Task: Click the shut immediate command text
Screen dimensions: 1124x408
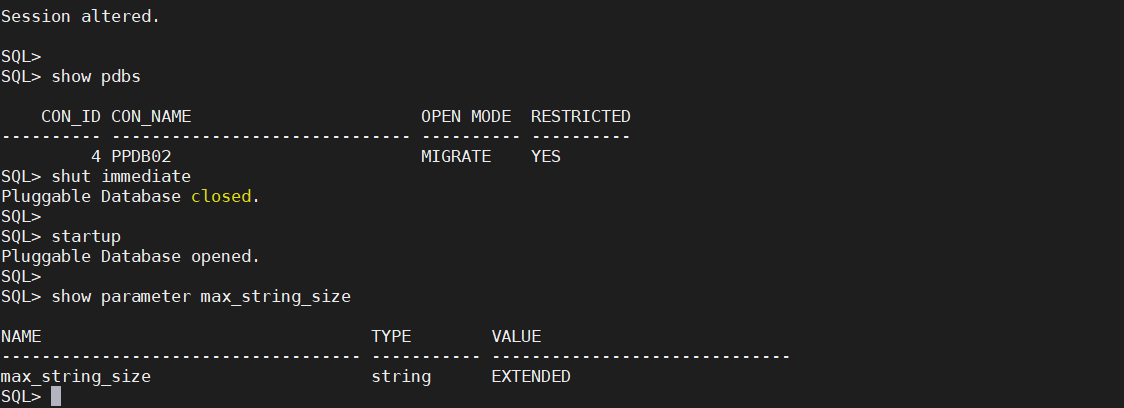Action: (121, 176)
